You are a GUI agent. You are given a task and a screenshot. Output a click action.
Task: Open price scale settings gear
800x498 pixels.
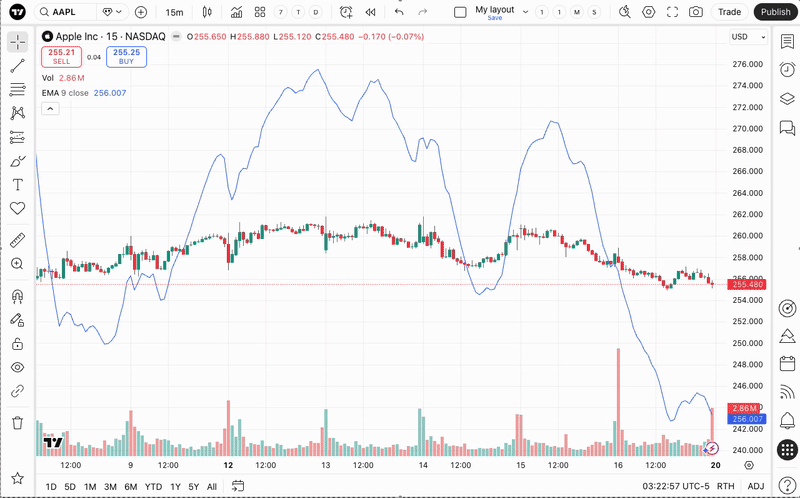(748, 465)
